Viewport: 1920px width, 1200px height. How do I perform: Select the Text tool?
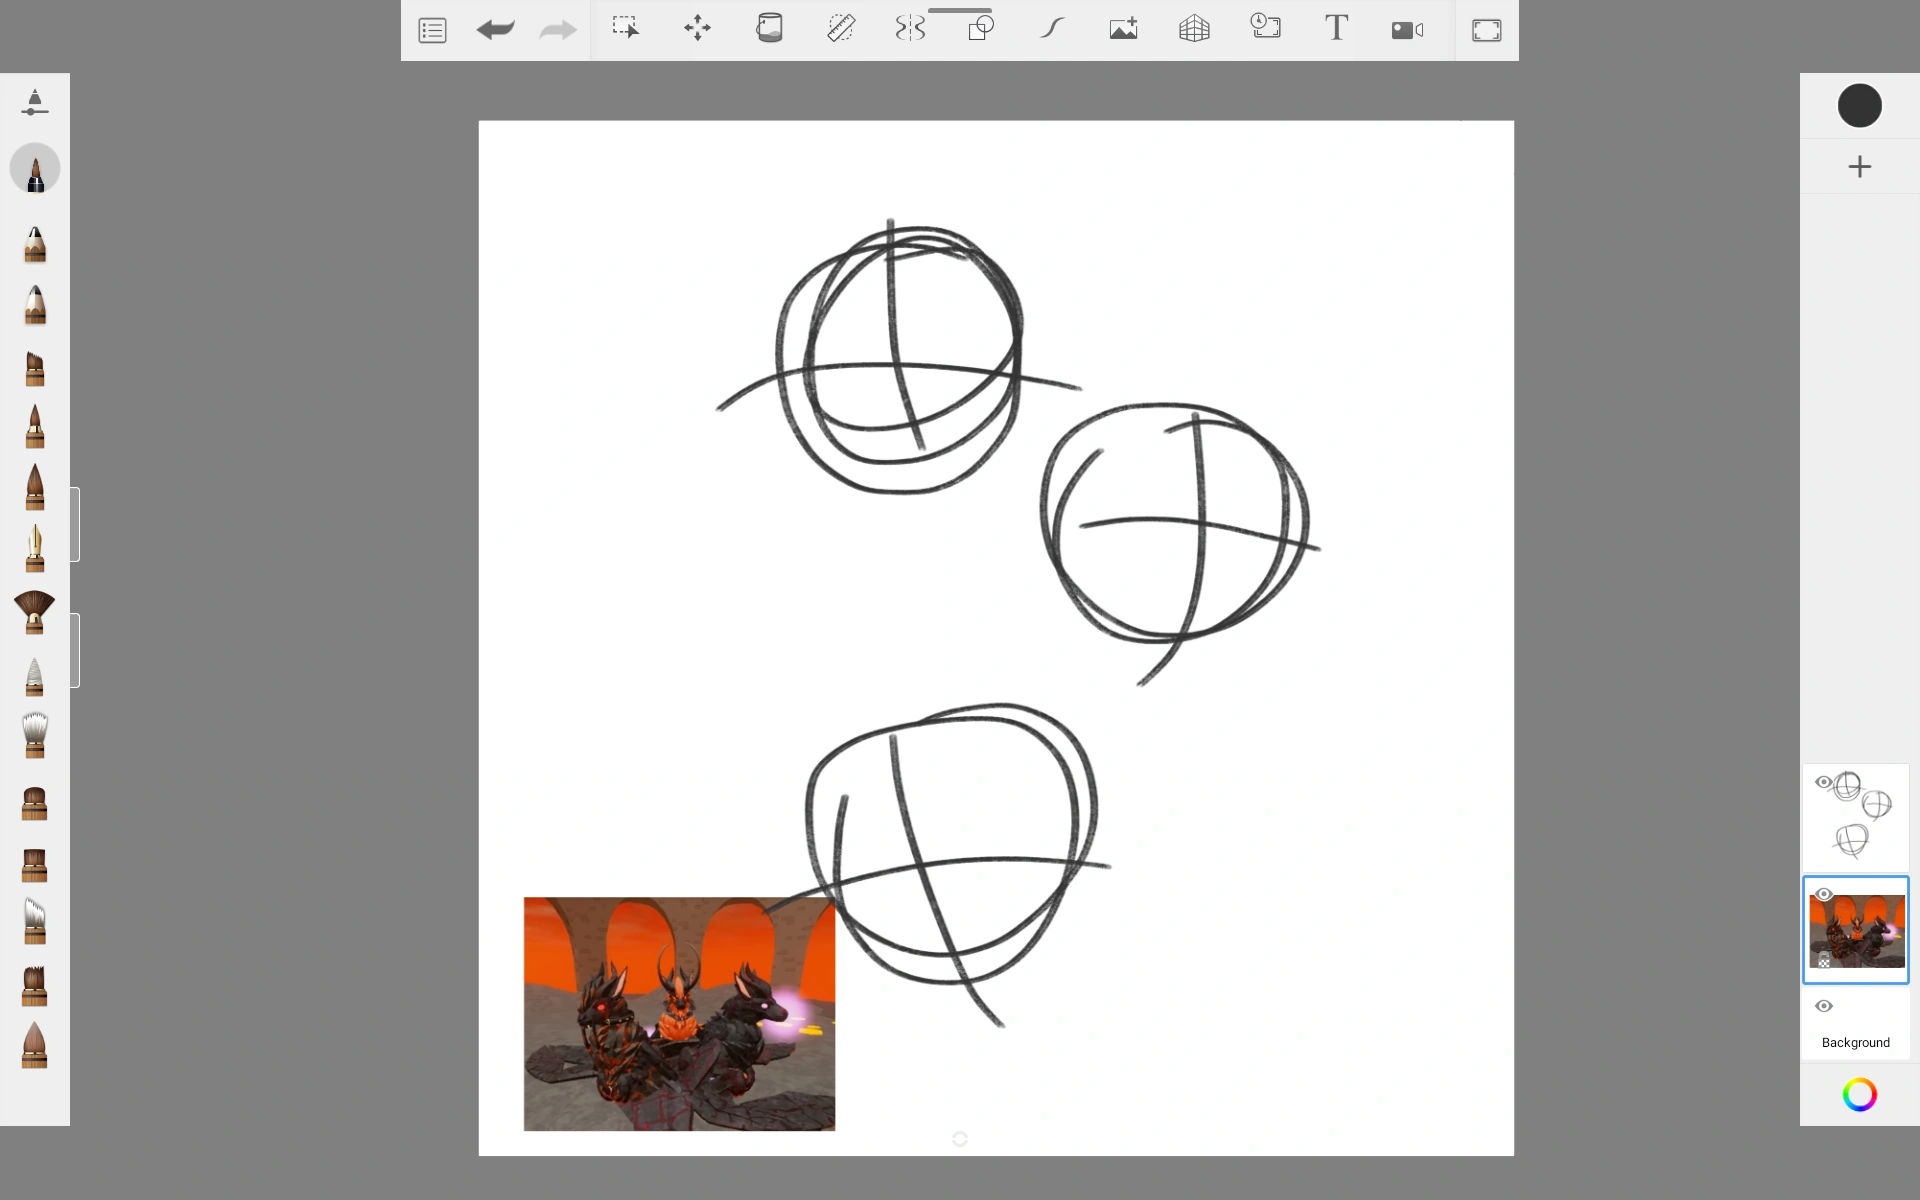tap(1336, 28)
